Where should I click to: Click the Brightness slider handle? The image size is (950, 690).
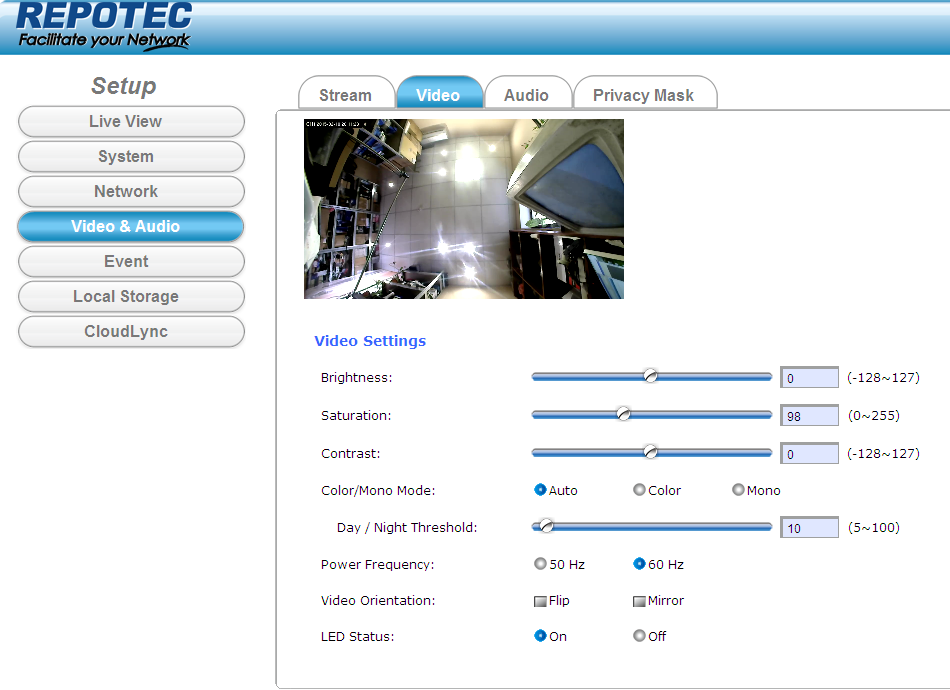click(x=650, y=376)
